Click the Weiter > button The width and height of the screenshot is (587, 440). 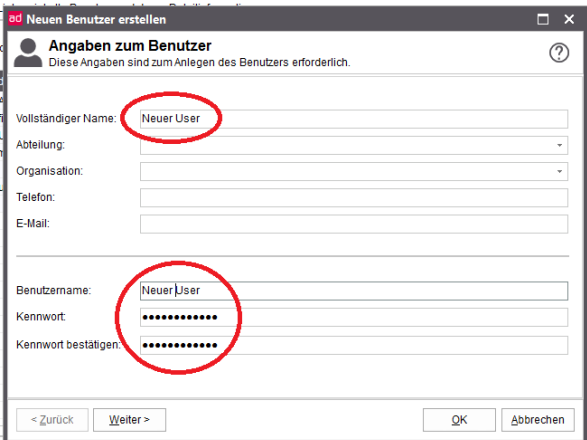130,420
